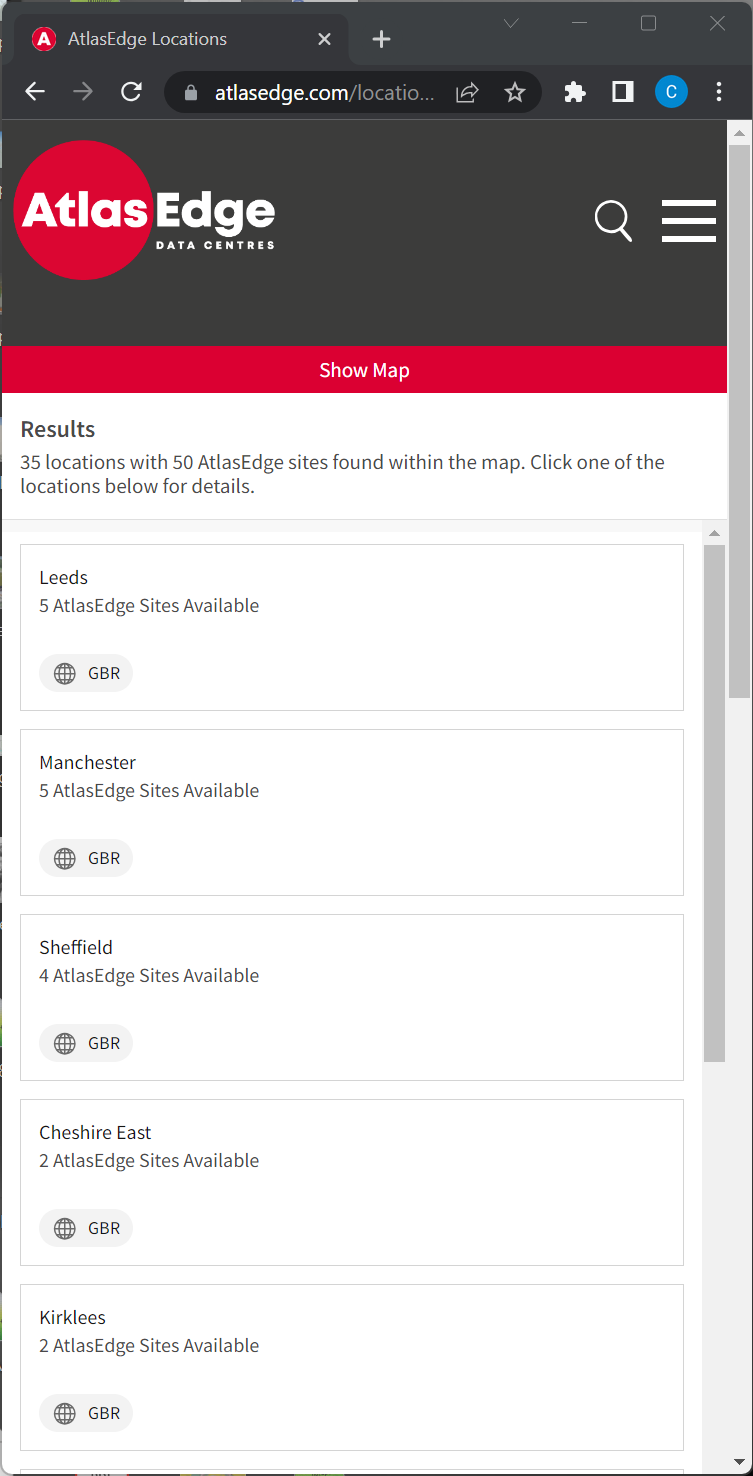This screenshot has height=1476, width=753.
Task: Click the results list scrollbar thumb
Action: pyautogui.click(x=714, y=803)
